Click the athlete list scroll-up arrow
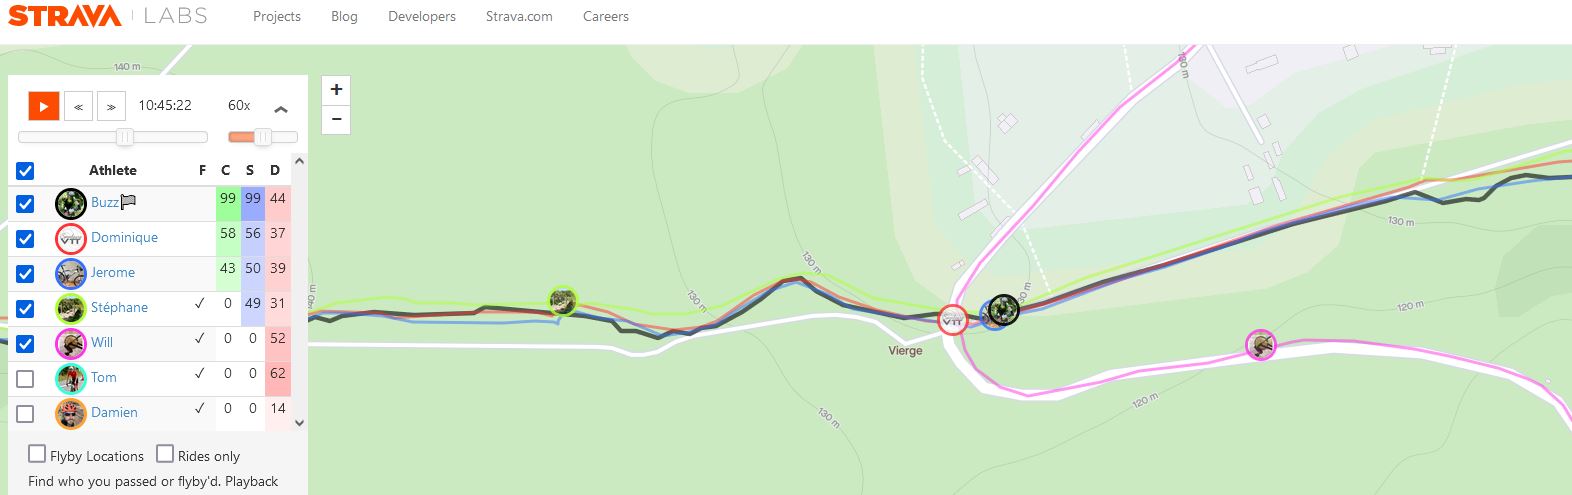Screen dimensions: 1572x495 tap(299, 161)
